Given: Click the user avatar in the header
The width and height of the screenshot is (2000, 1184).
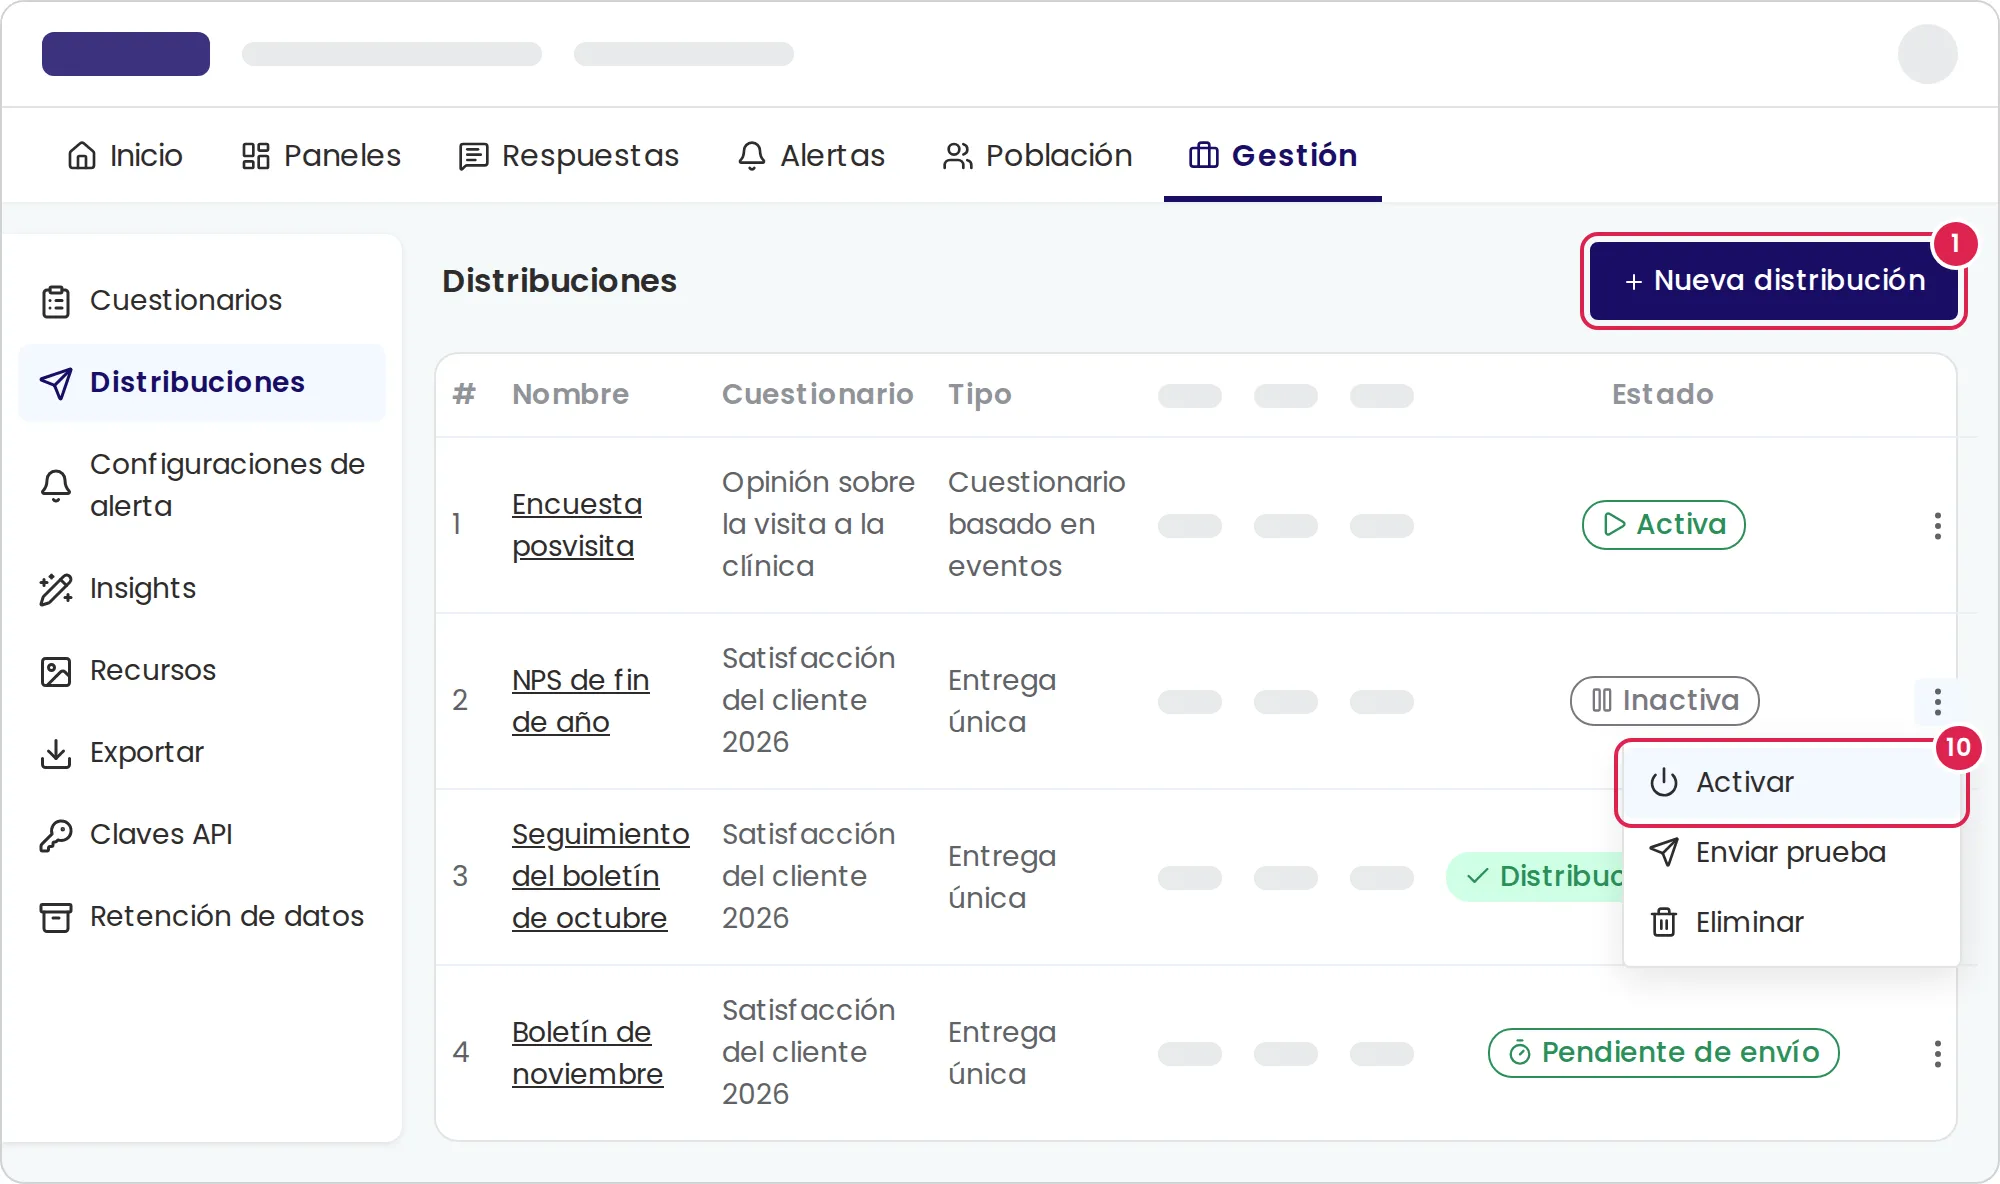Looking at the screenshot, I should (1928, 54).
